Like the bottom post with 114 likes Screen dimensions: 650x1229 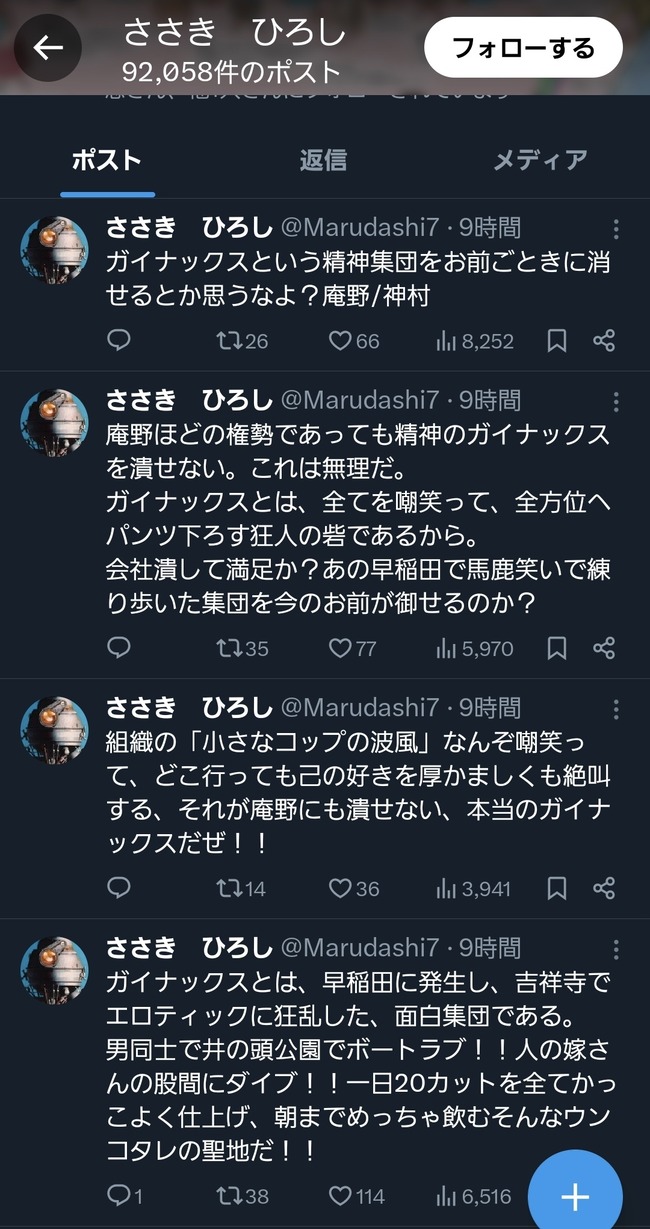(343, 1195)
